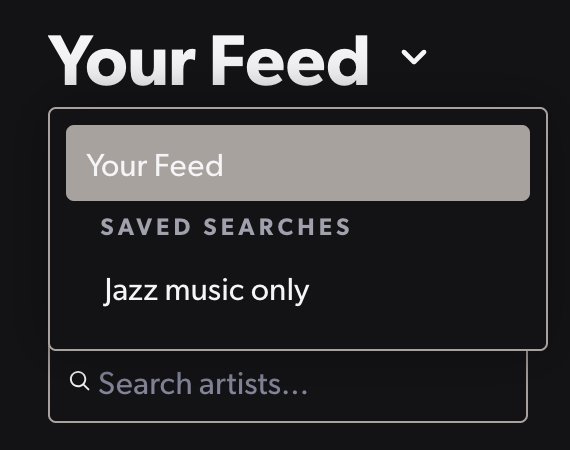Click the large Your Feed heading
570x450 pixels.
pyautogui.click(x=208, y=60)
